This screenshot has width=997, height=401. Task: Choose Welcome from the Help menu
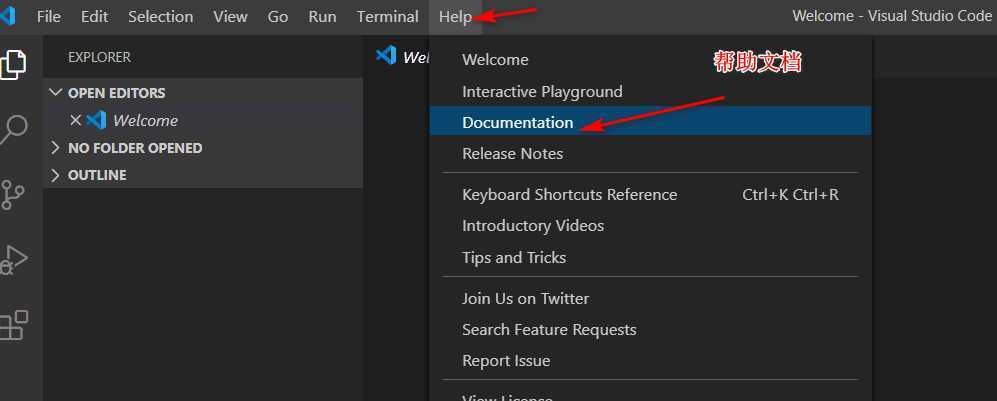click(650, 60)
